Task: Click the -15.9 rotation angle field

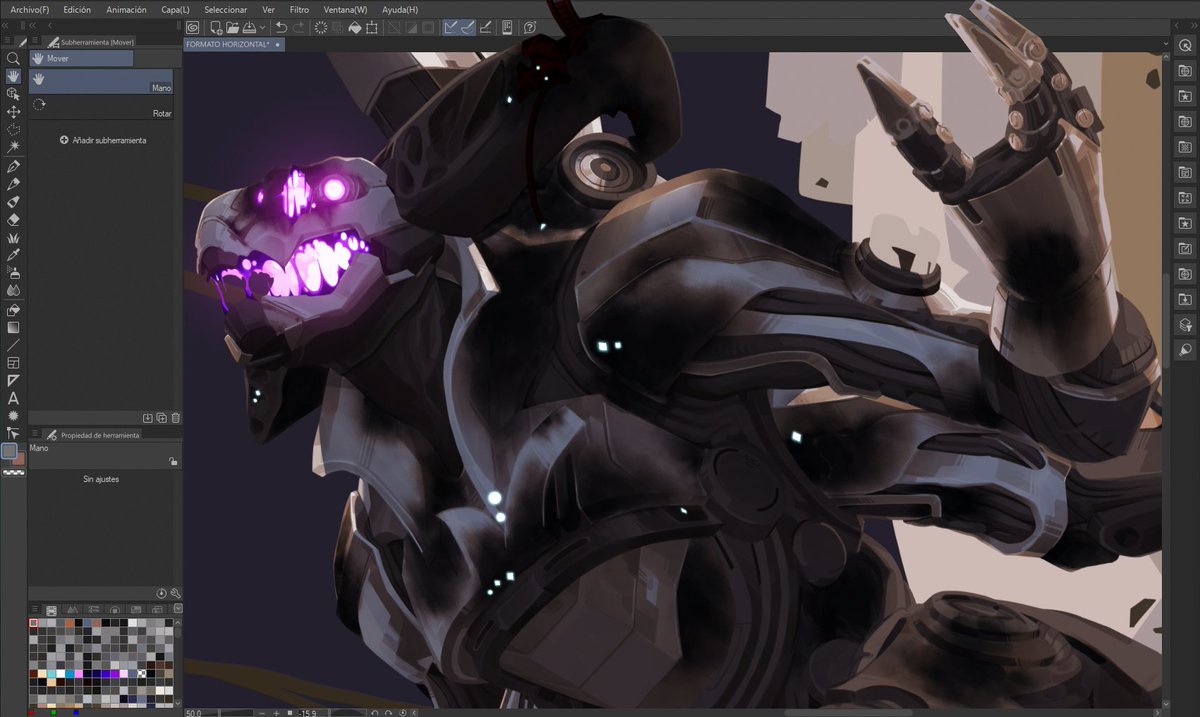Action: coord(313,713)
